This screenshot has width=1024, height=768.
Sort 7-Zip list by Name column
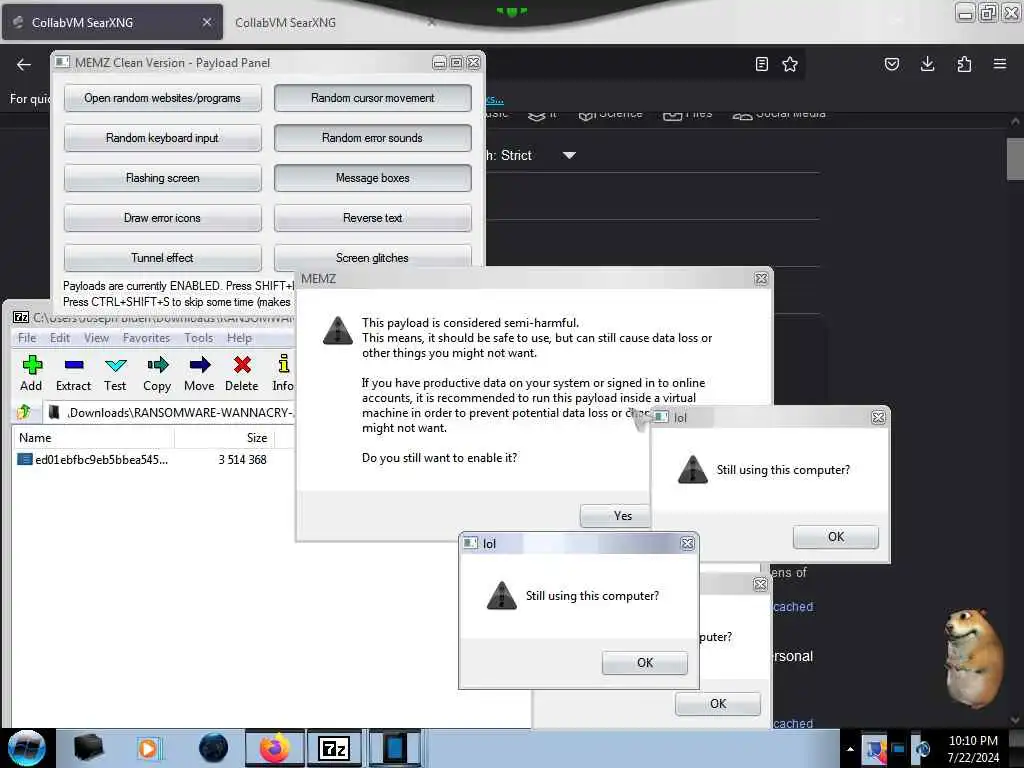coord(93,438)
